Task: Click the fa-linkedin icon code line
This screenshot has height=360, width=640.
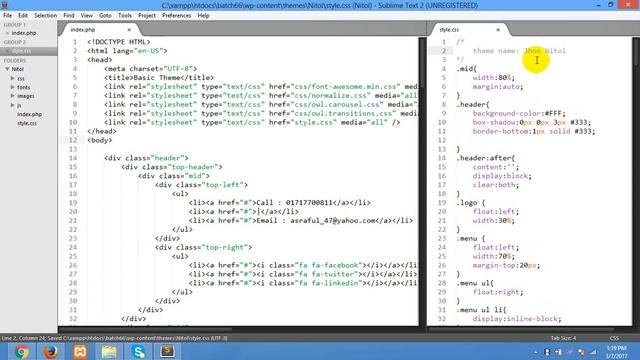Action: click(303, 283)
